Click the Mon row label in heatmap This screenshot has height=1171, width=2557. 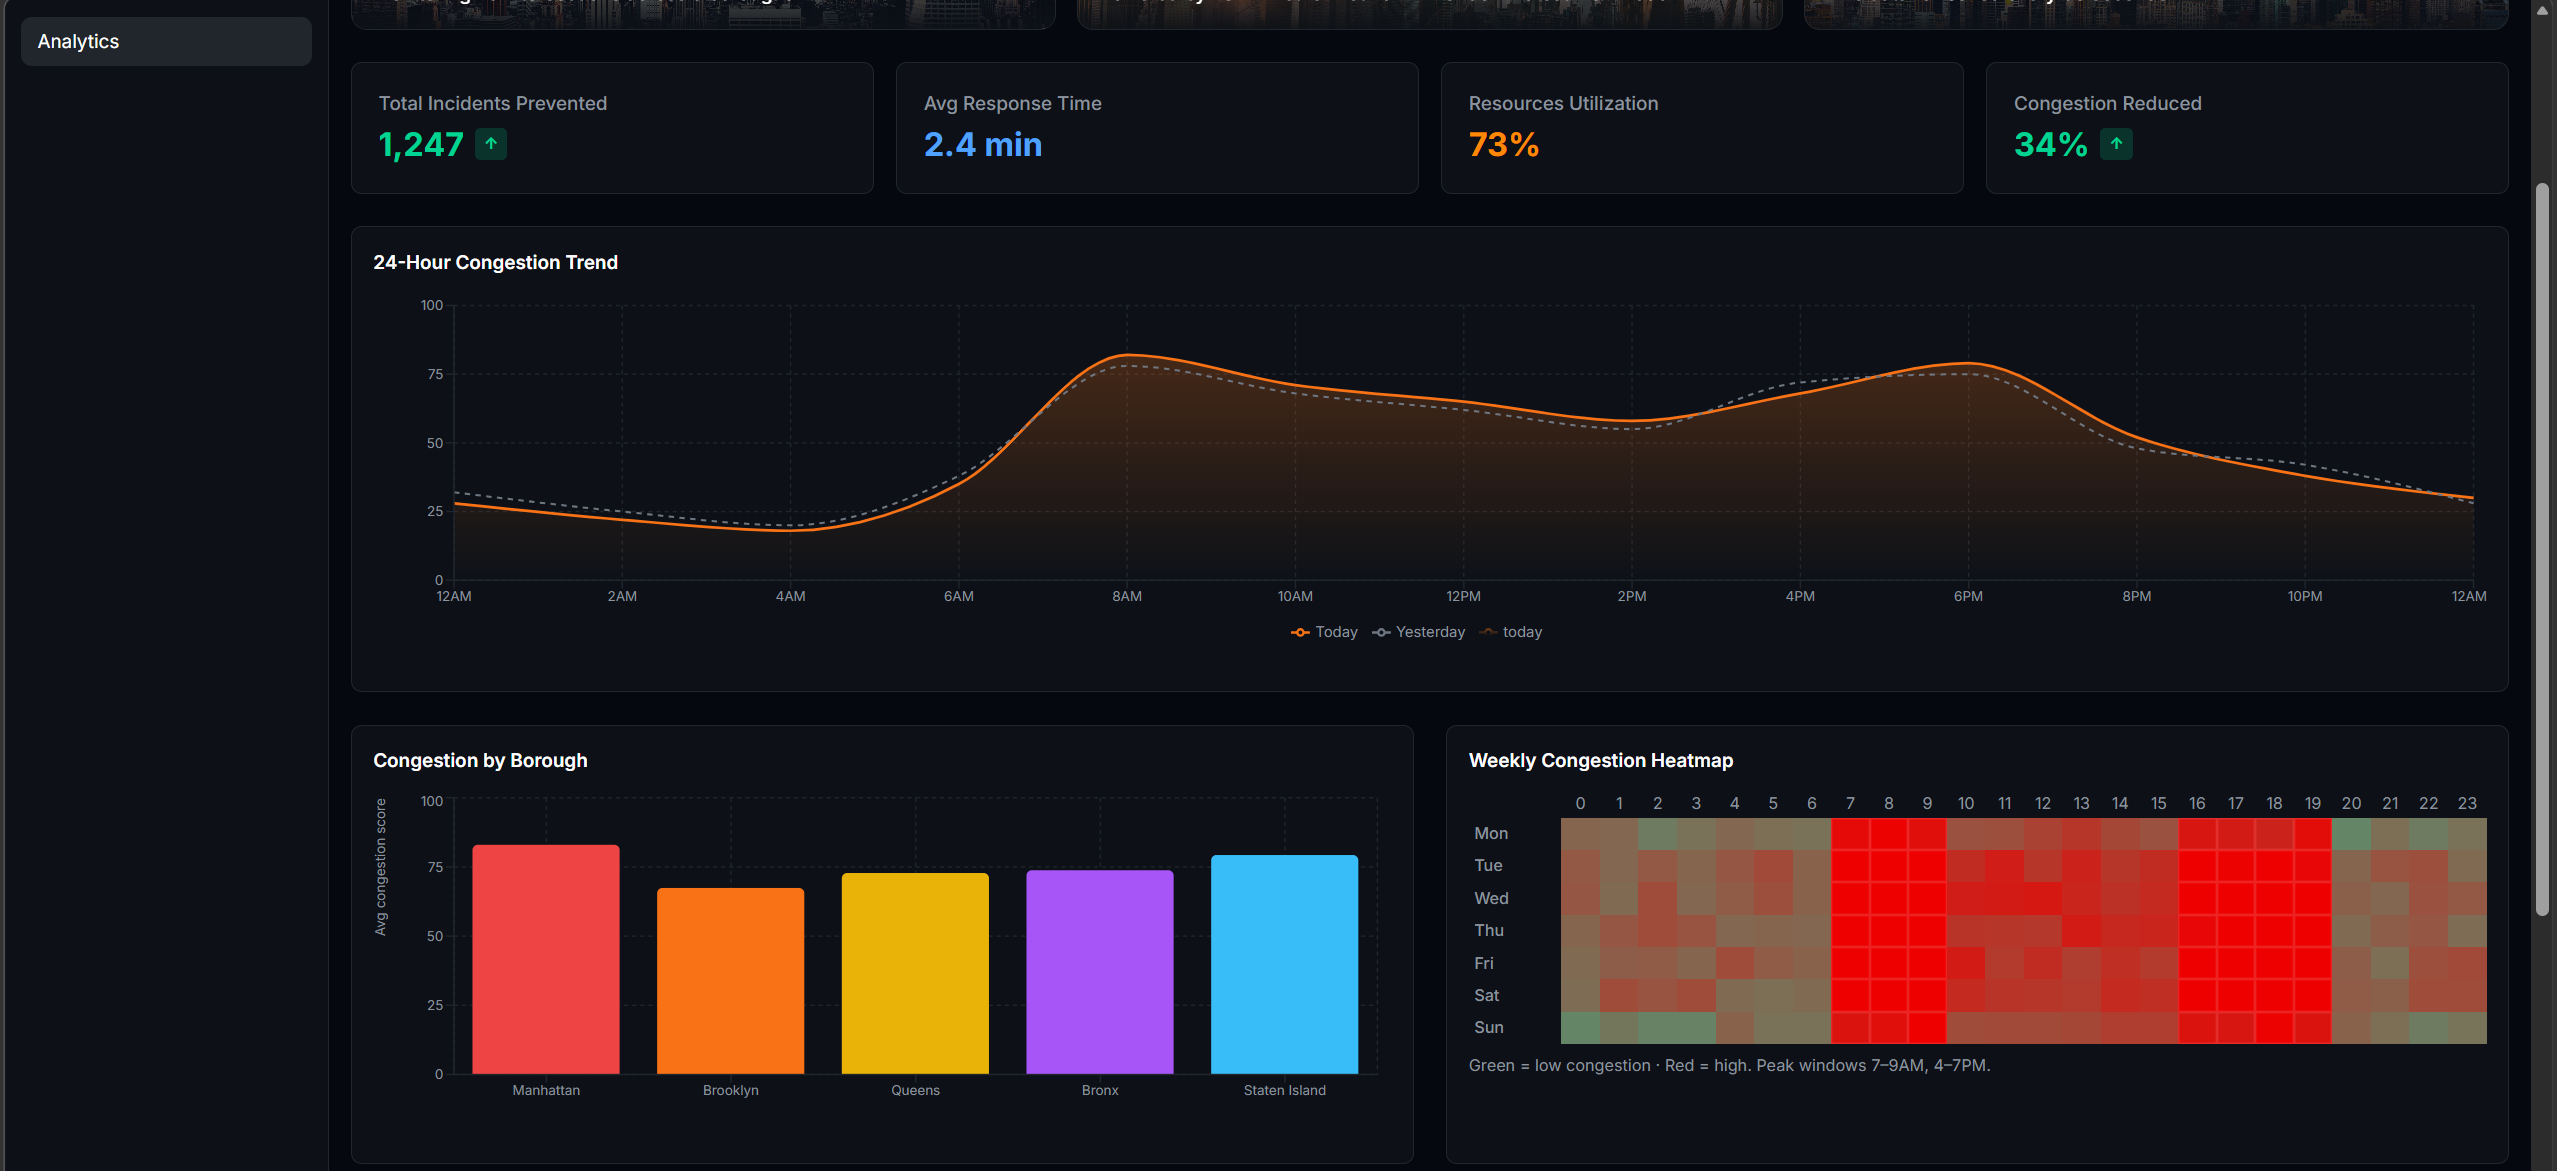pyautogui.click(x=1490, y=834)
